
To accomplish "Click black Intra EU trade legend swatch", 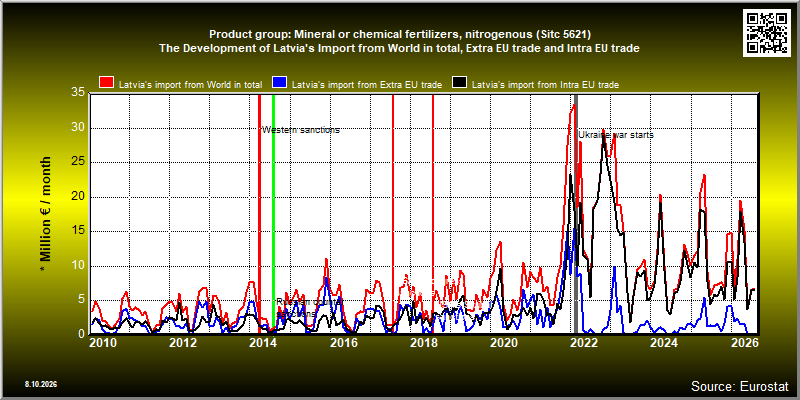I will (x=460, y=83).
